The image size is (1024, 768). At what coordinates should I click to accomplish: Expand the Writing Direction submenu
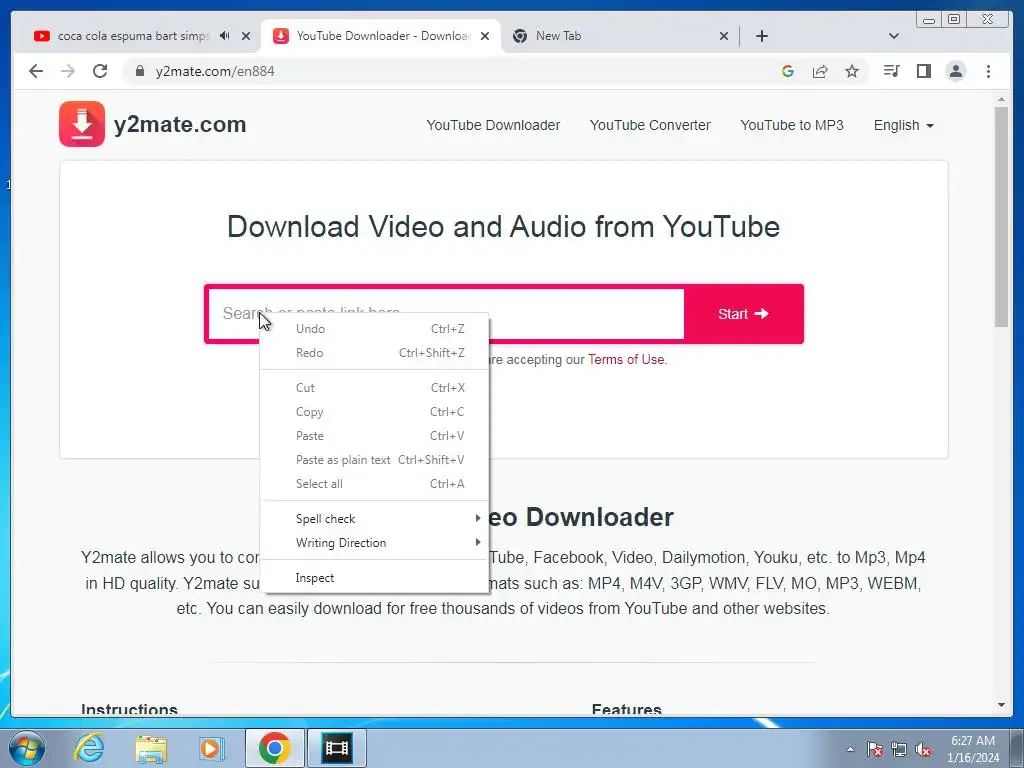(x=374, y=543)
